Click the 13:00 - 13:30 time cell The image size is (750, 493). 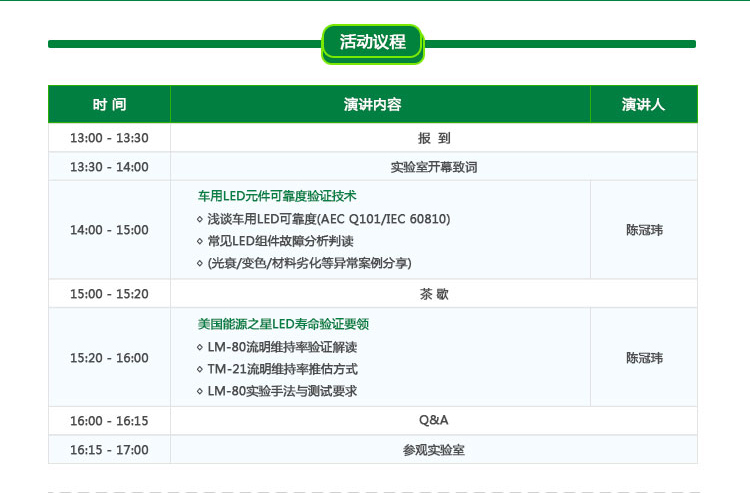109,138
